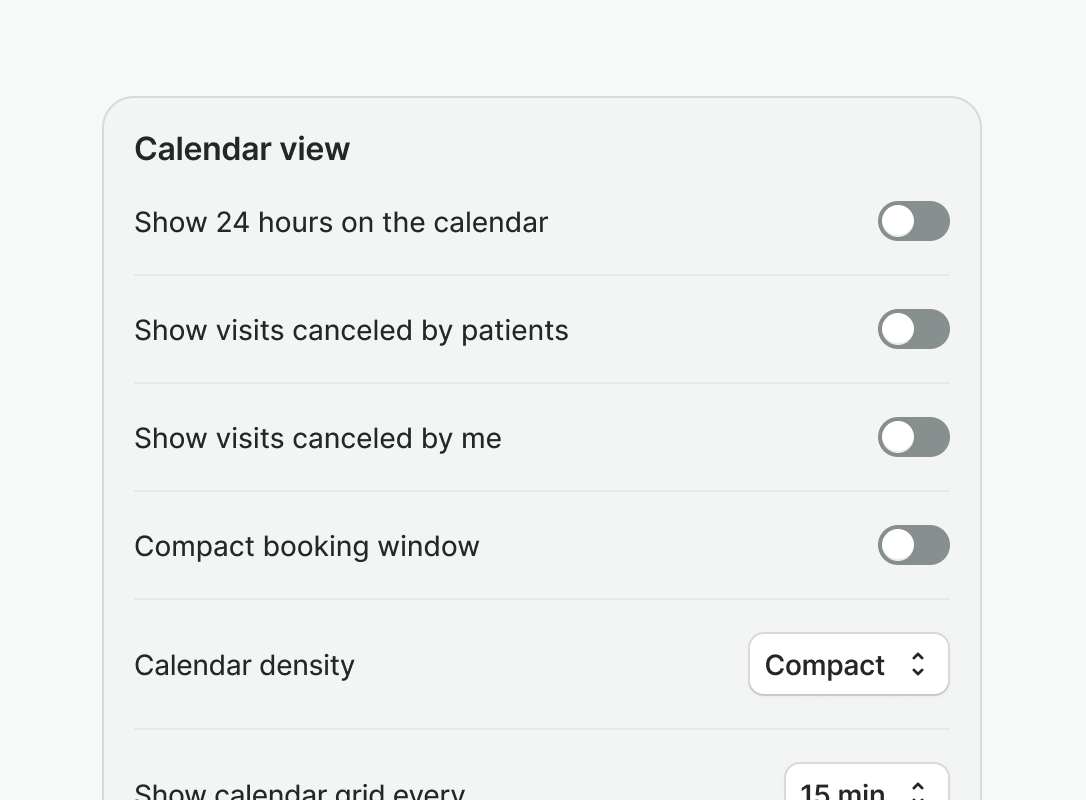Open the Calendar density dropdown

pyautogui.click(x=848, y=664)
